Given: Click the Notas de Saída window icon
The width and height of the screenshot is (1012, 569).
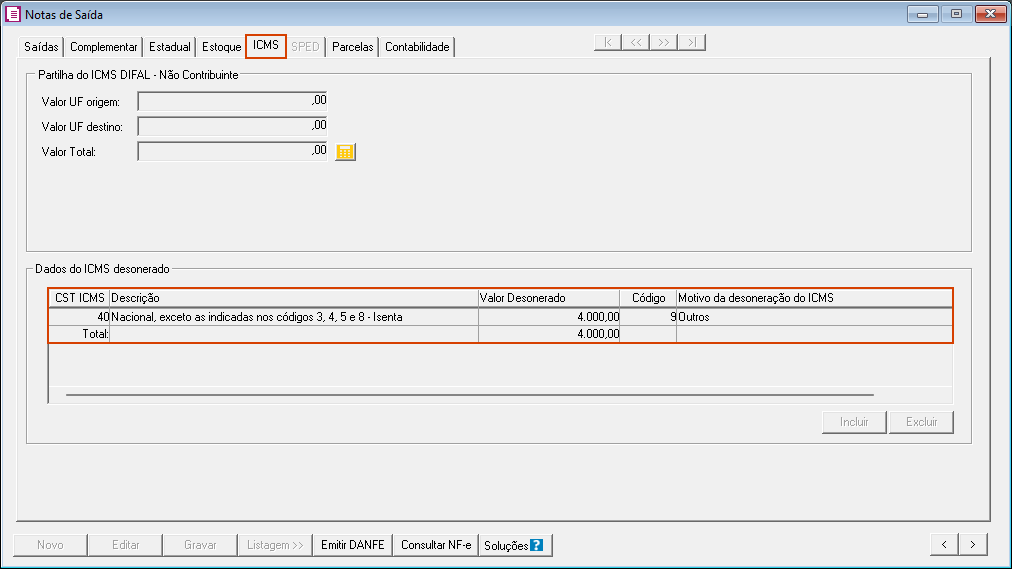Looking at the screenshot, I should (x=13, y=15).
